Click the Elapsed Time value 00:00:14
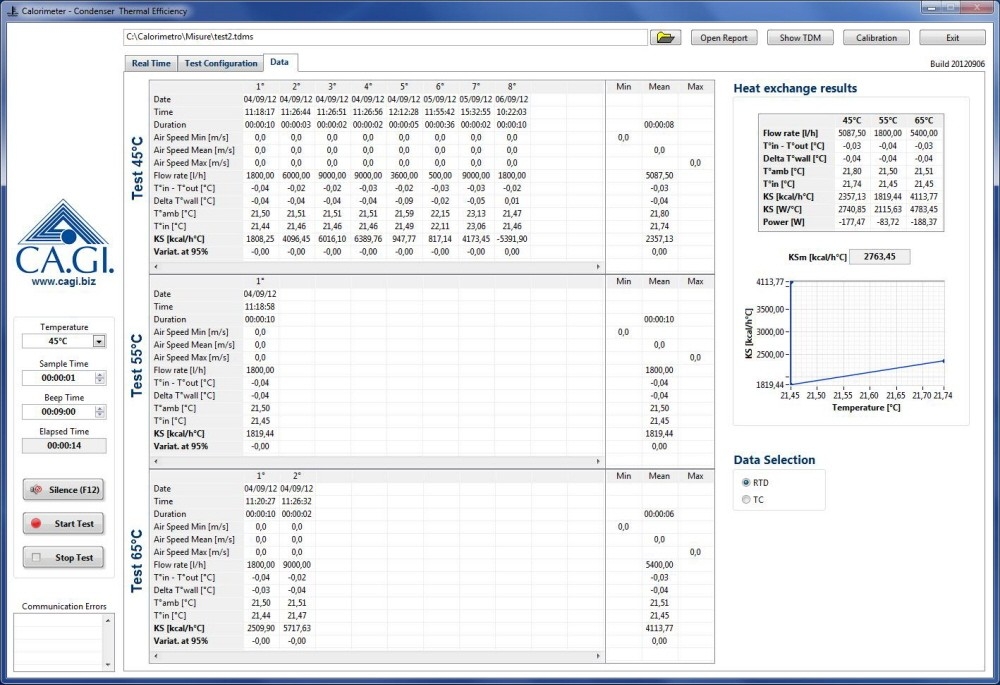This screenshot has height=685, width=1000. point(64,446)
